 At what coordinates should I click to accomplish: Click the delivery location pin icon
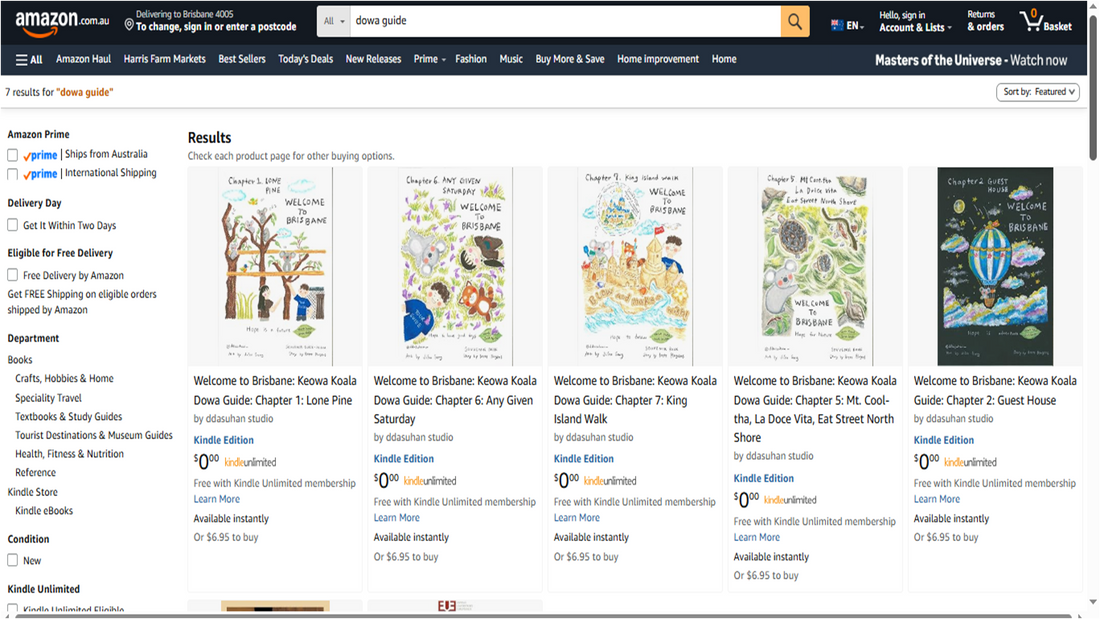coord(129,25)
